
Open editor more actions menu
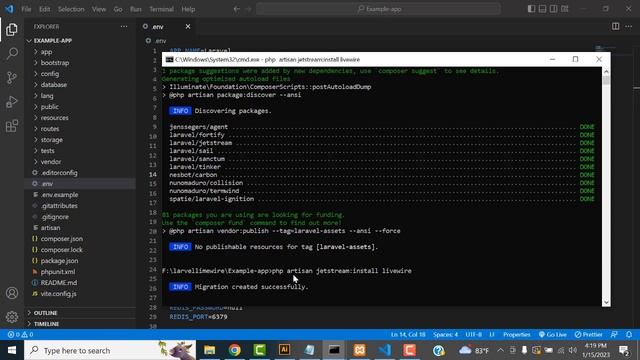tap(629, 27)
